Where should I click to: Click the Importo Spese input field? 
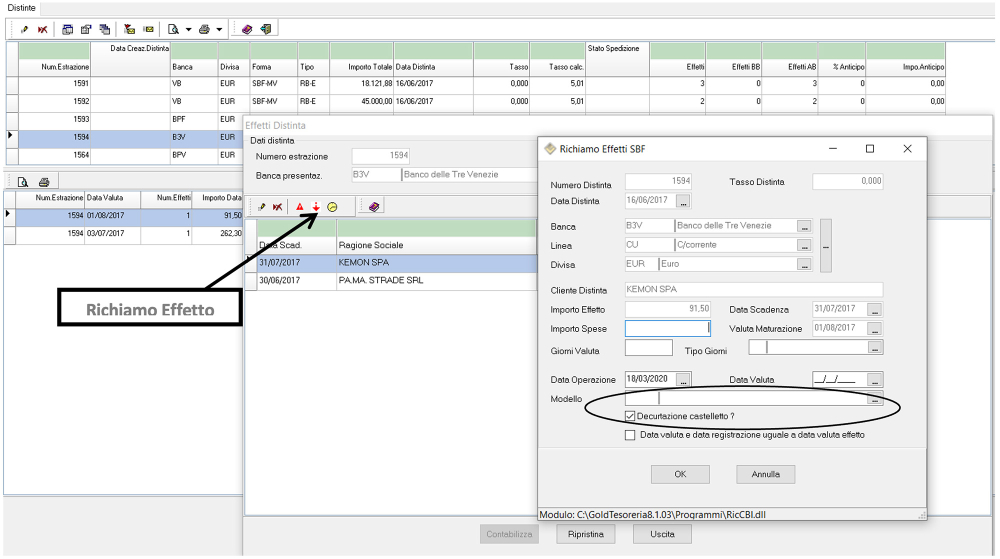(x=667, y=328)
